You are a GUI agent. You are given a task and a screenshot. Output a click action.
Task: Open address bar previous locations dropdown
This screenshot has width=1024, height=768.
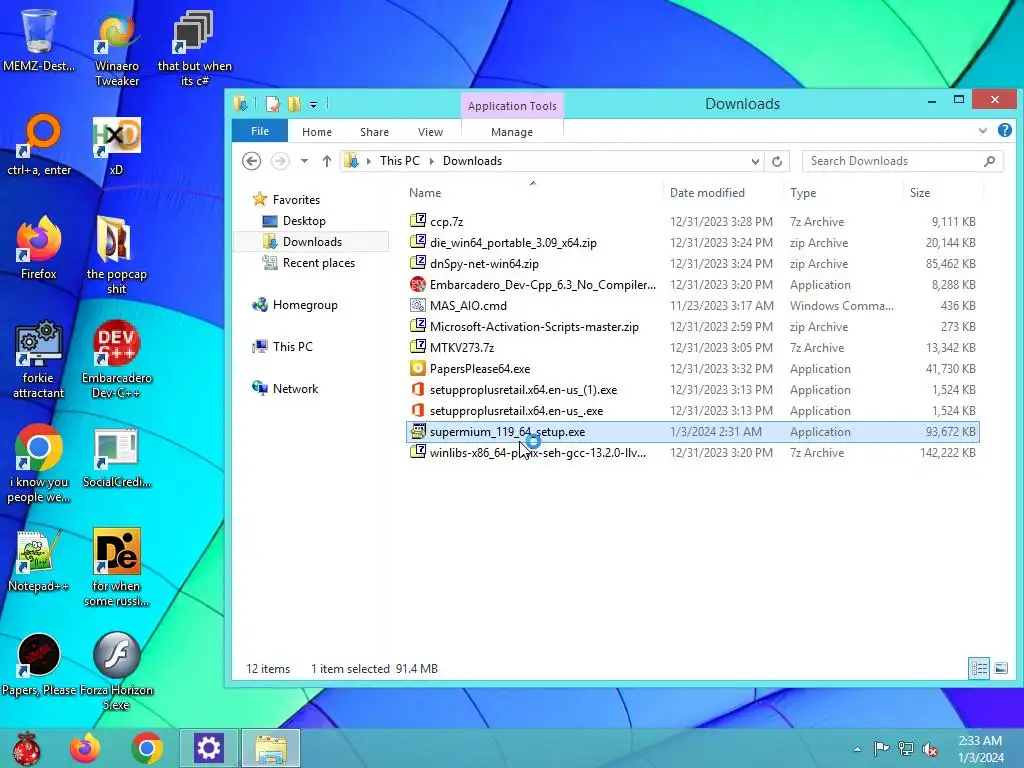click(x=755, y=161)
